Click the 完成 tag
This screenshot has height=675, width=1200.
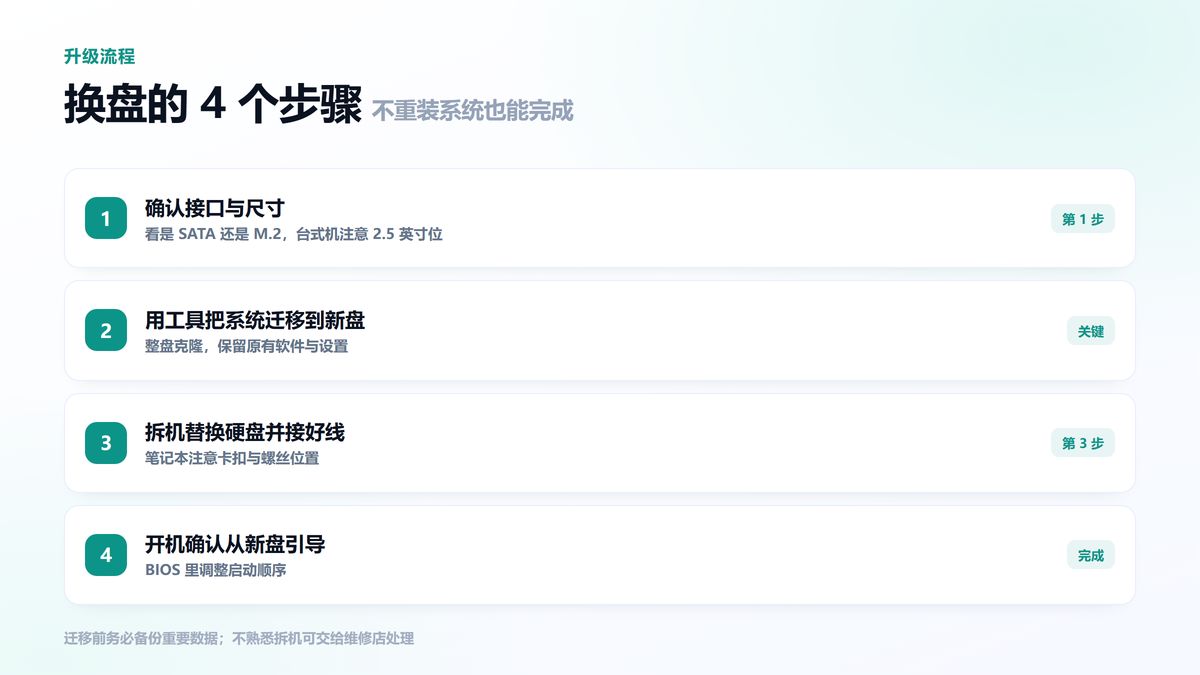click(1091, 555)
